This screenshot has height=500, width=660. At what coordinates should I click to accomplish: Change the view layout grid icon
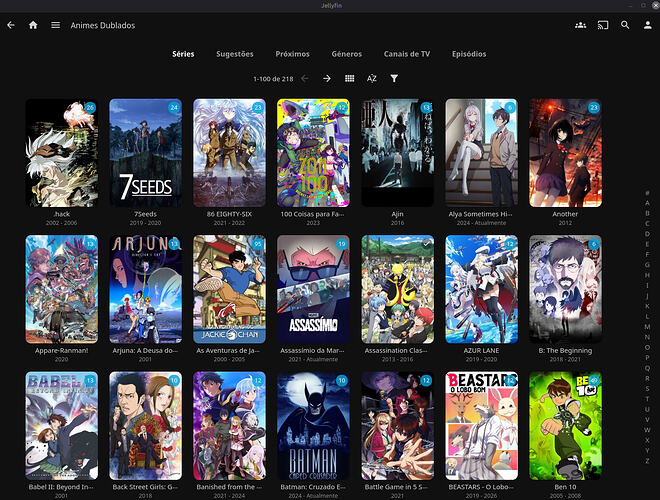tap(349, 78)
